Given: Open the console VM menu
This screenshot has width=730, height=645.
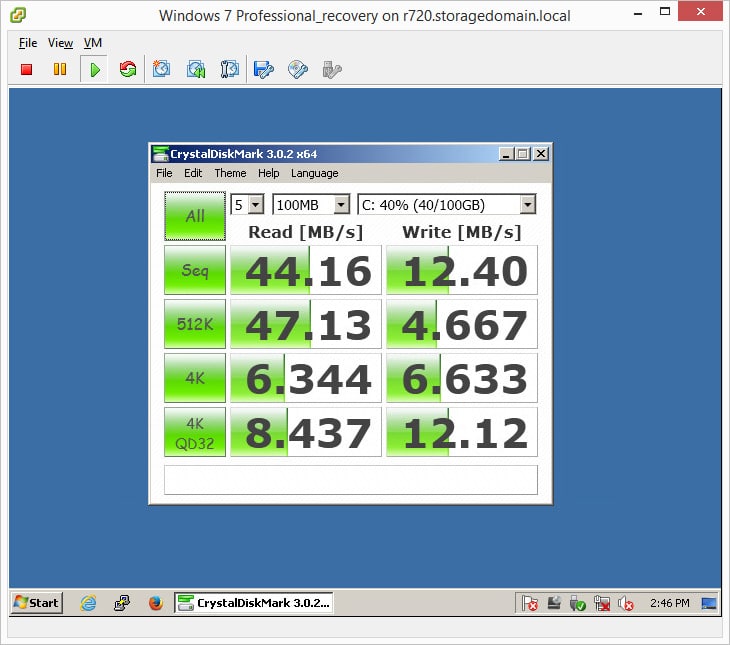Looking at the screenshot, I should pyautogui.click(x=93, y=43).
